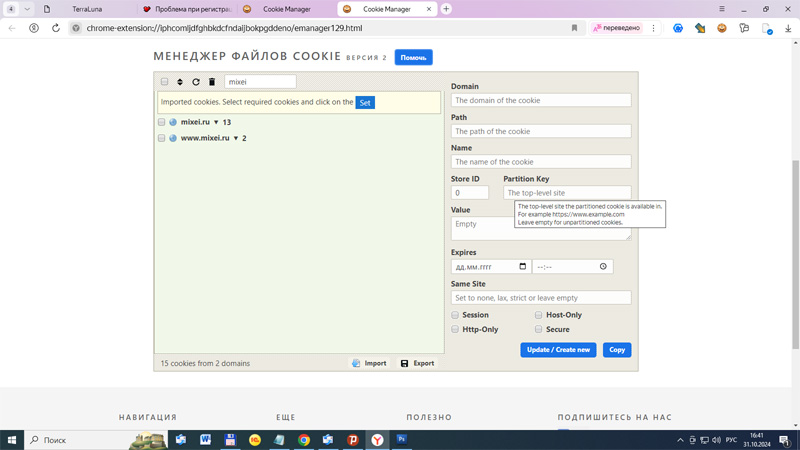This screenshot has height=450, width=800.
Task: Click the expand/collapse all arrows icon
Action: coord(180,82)
